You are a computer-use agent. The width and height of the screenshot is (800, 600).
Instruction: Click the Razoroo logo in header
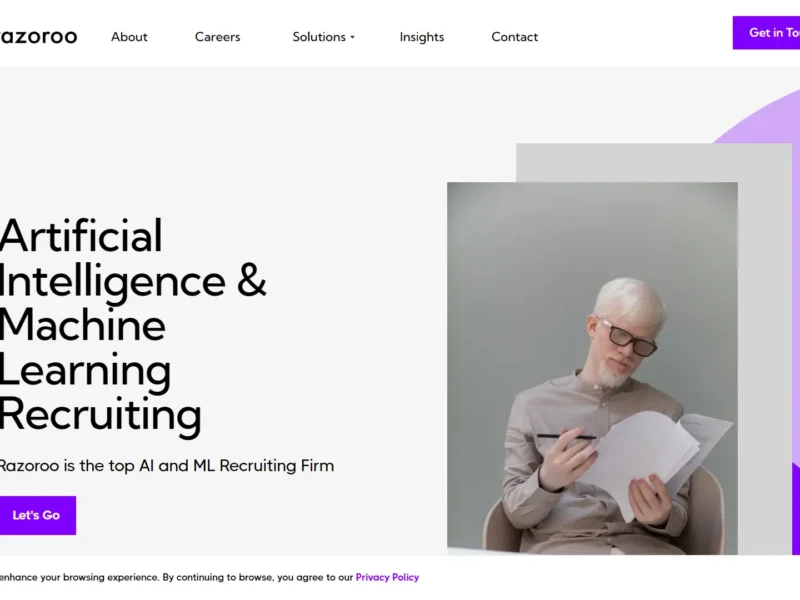(x=38, y=37)
